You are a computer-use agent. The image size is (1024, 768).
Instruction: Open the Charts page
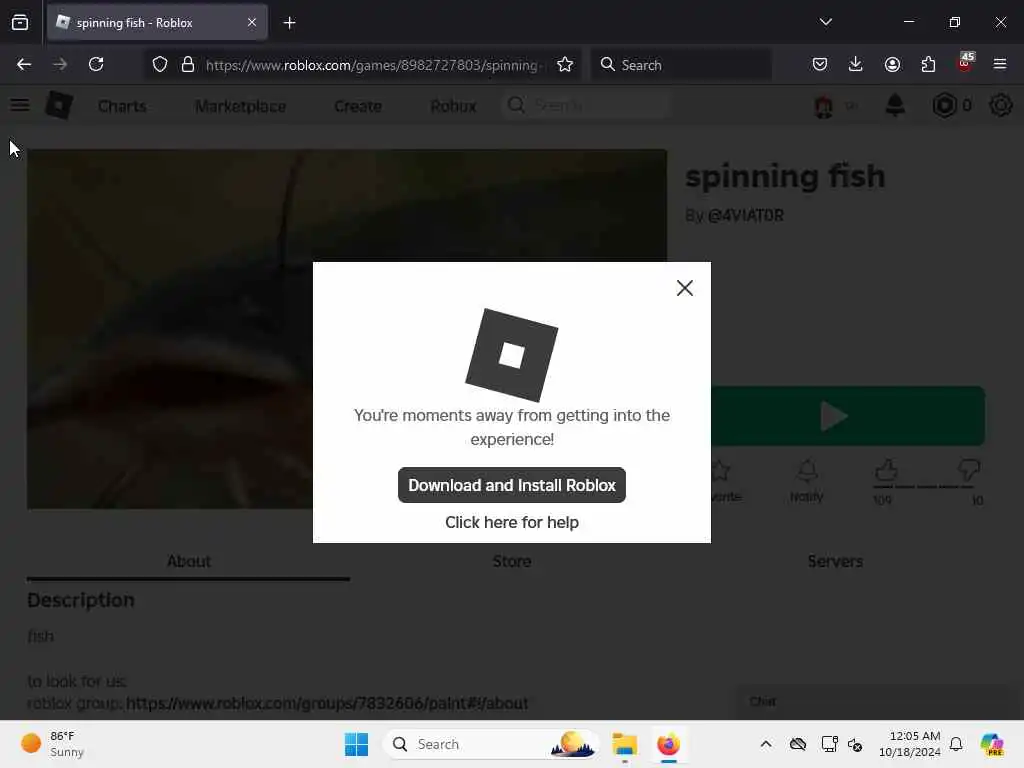pyautogui.click(x=122, y=106)
